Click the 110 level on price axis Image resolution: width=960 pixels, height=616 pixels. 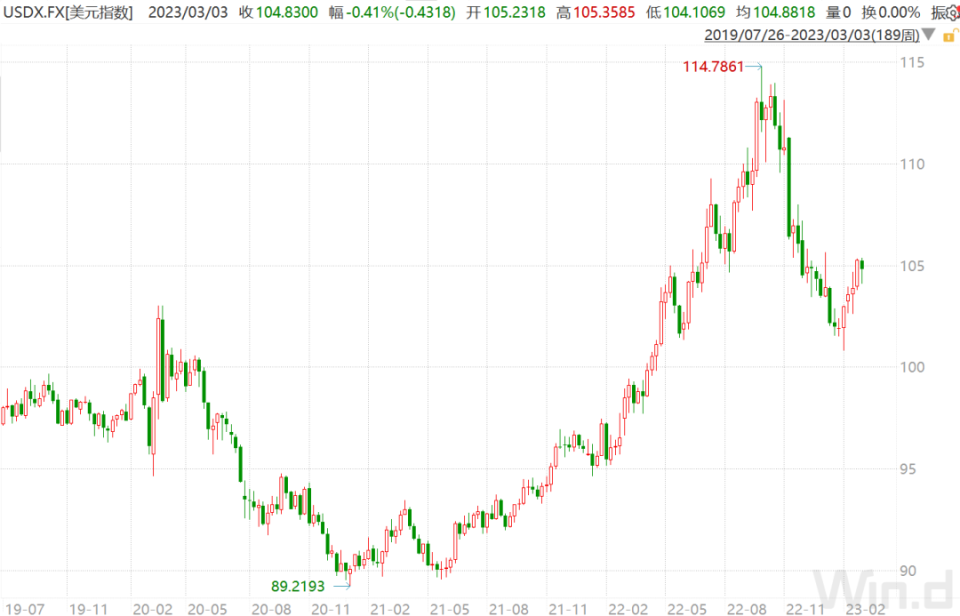[910, 164]
